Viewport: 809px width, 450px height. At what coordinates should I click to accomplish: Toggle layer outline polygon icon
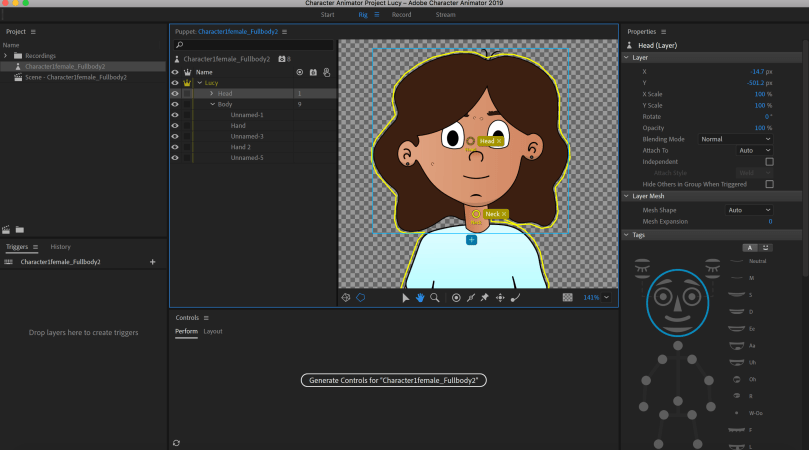point(361,298)
